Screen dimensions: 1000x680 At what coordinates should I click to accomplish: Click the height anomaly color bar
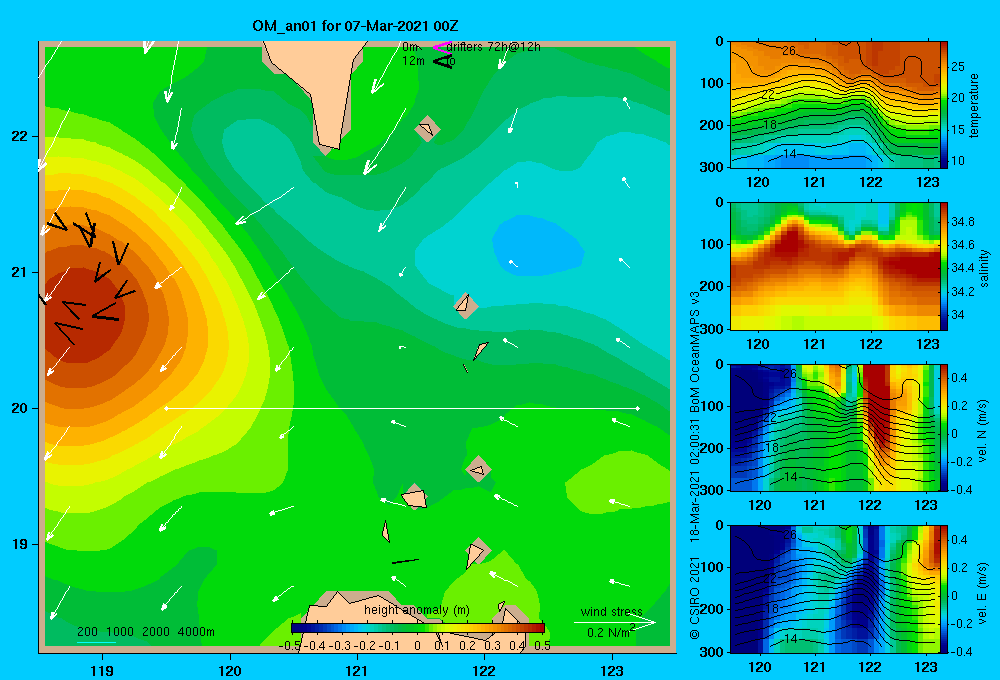click(x=418, y=628)
